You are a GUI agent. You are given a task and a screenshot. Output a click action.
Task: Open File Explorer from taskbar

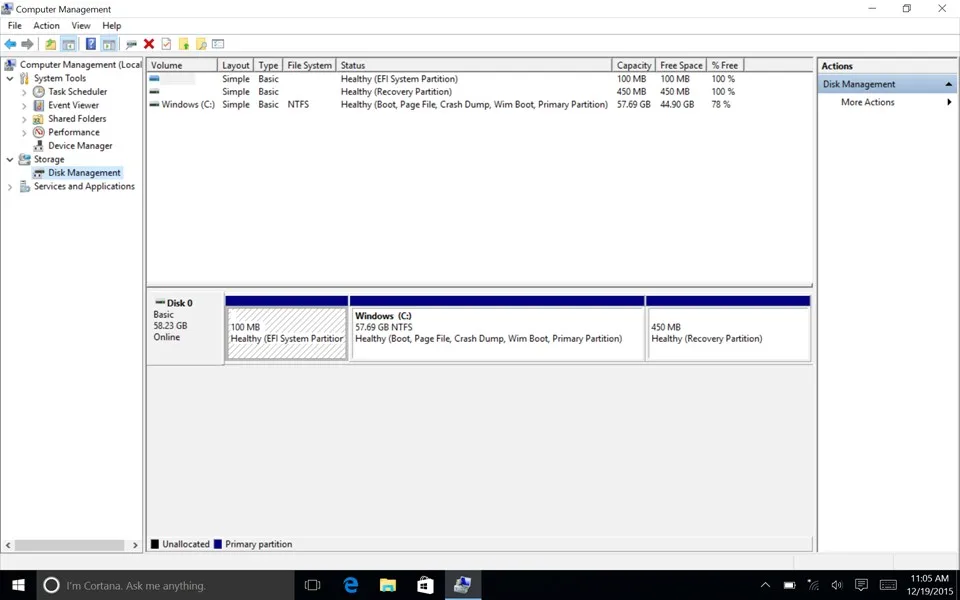tap(388, 585)
